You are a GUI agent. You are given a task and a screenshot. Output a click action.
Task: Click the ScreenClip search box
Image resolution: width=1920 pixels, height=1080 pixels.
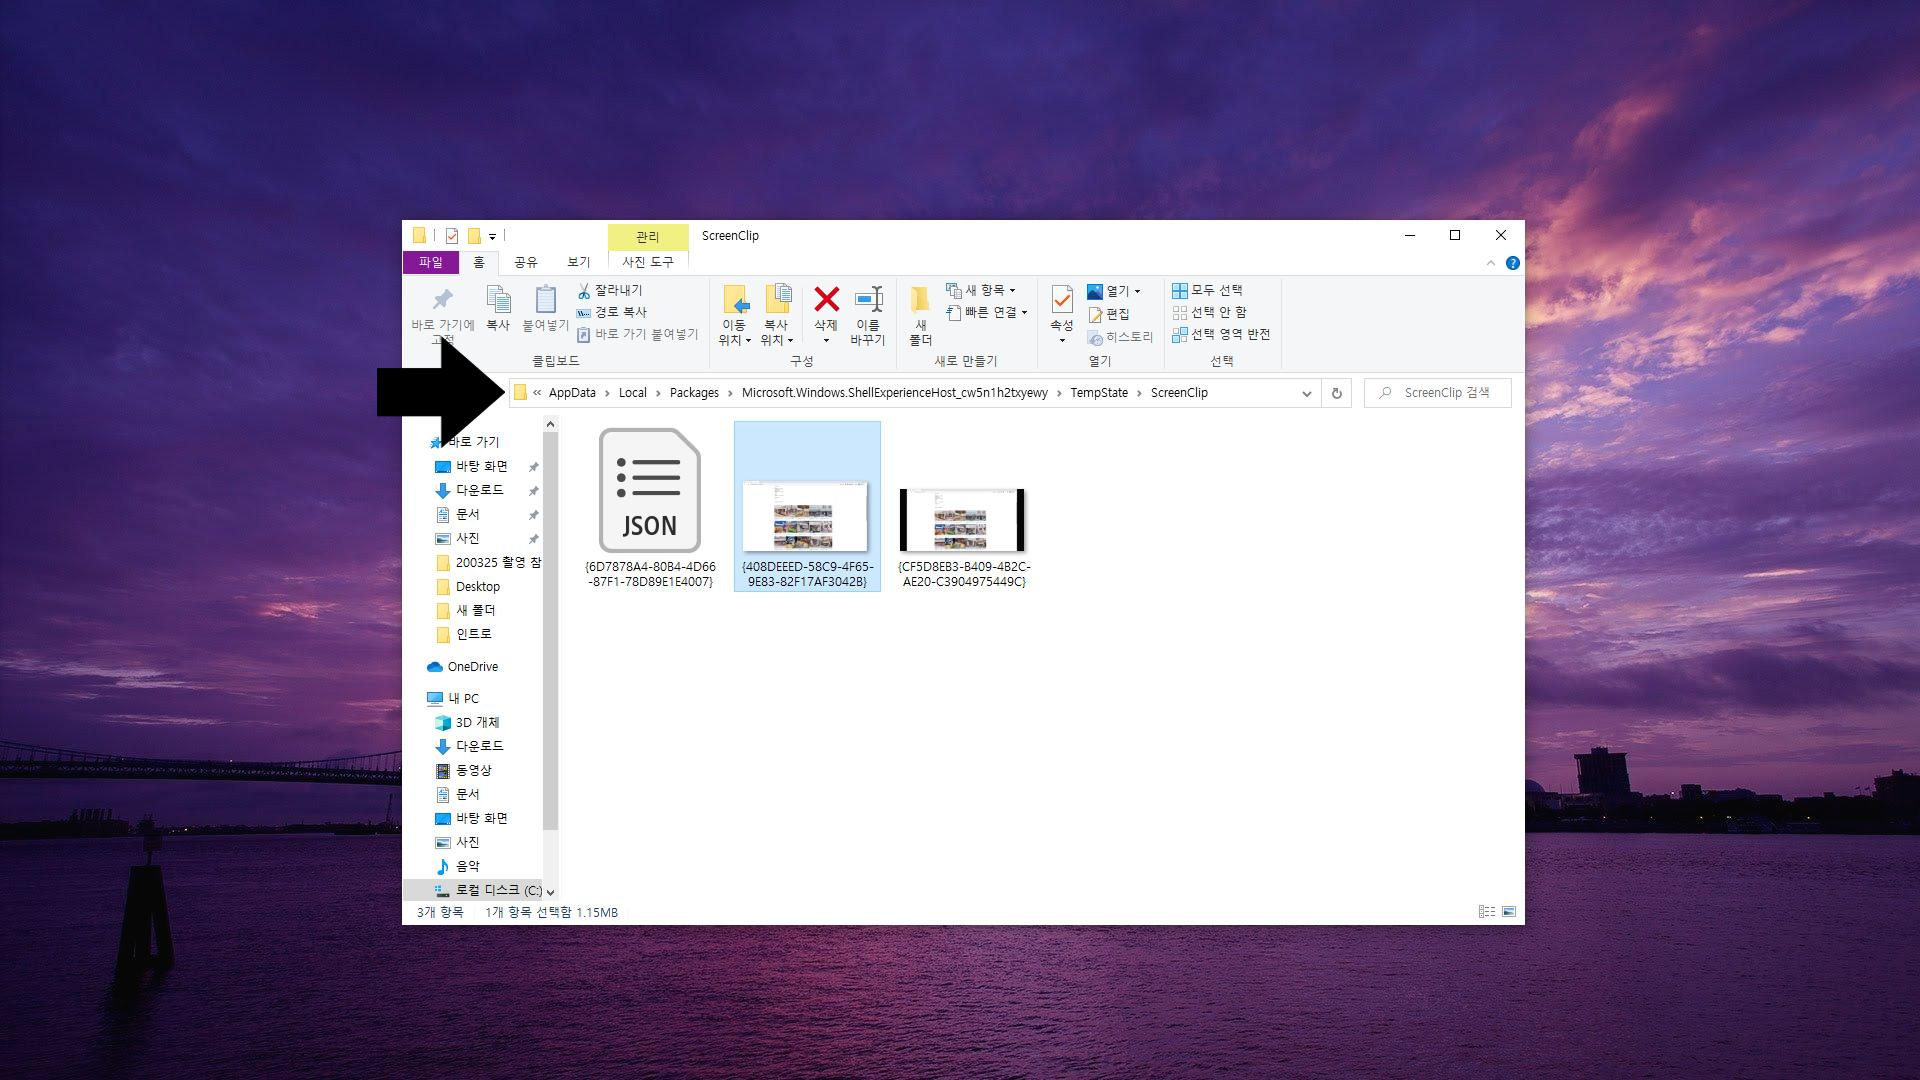[x=1446, y=393]
